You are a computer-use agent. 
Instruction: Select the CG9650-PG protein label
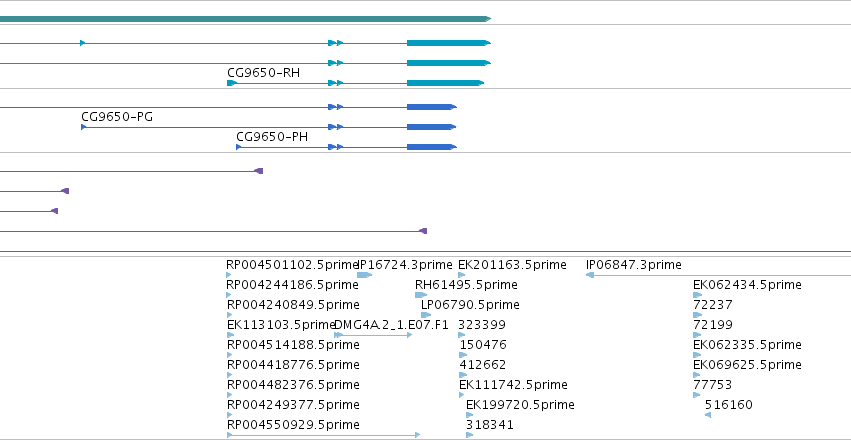coord(117,117)
